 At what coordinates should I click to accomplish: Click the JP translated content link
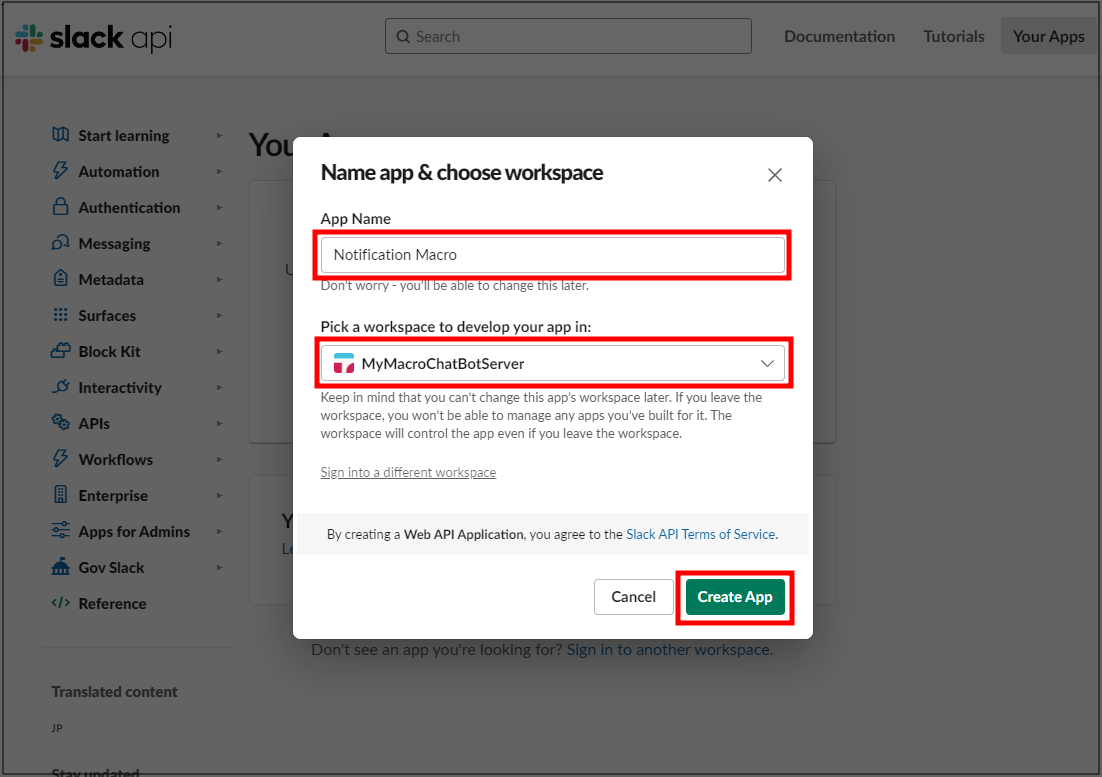pos(57,728)
